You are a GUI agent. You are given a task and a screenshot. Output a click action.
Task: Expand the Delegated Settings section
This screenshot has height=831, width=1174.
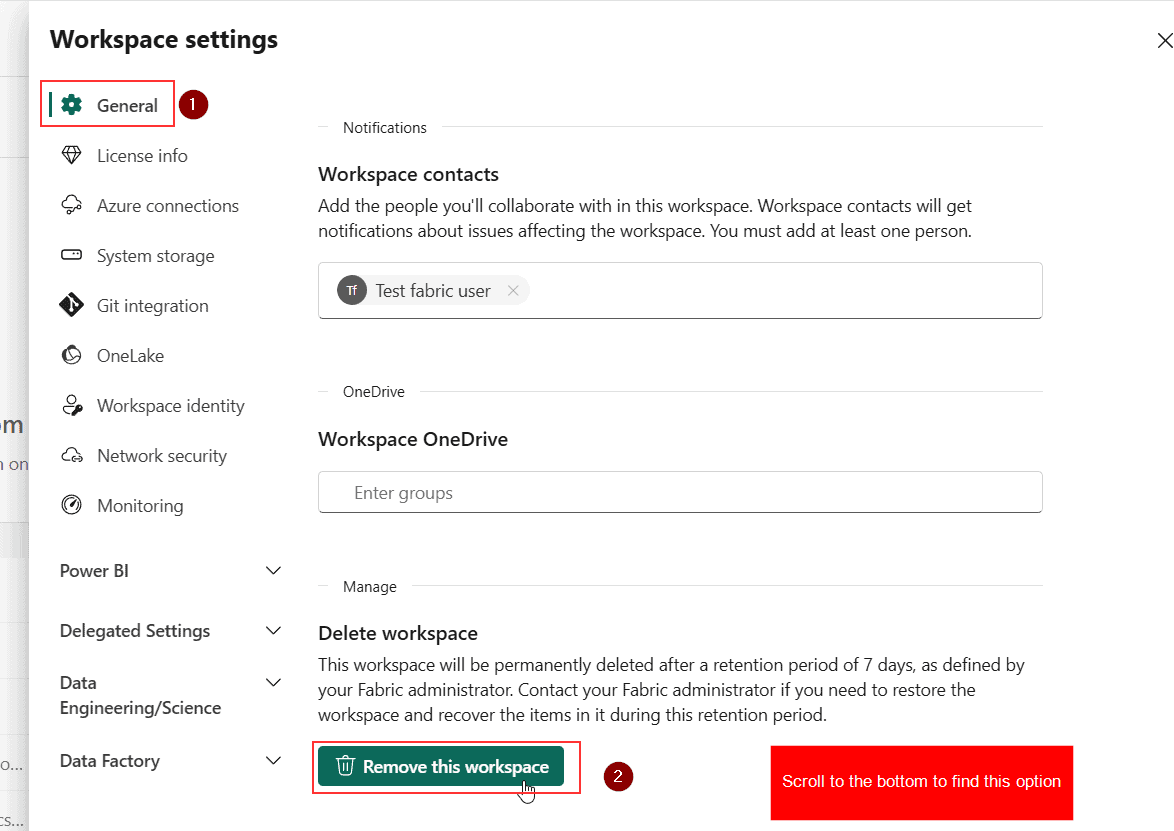(273, 631)
